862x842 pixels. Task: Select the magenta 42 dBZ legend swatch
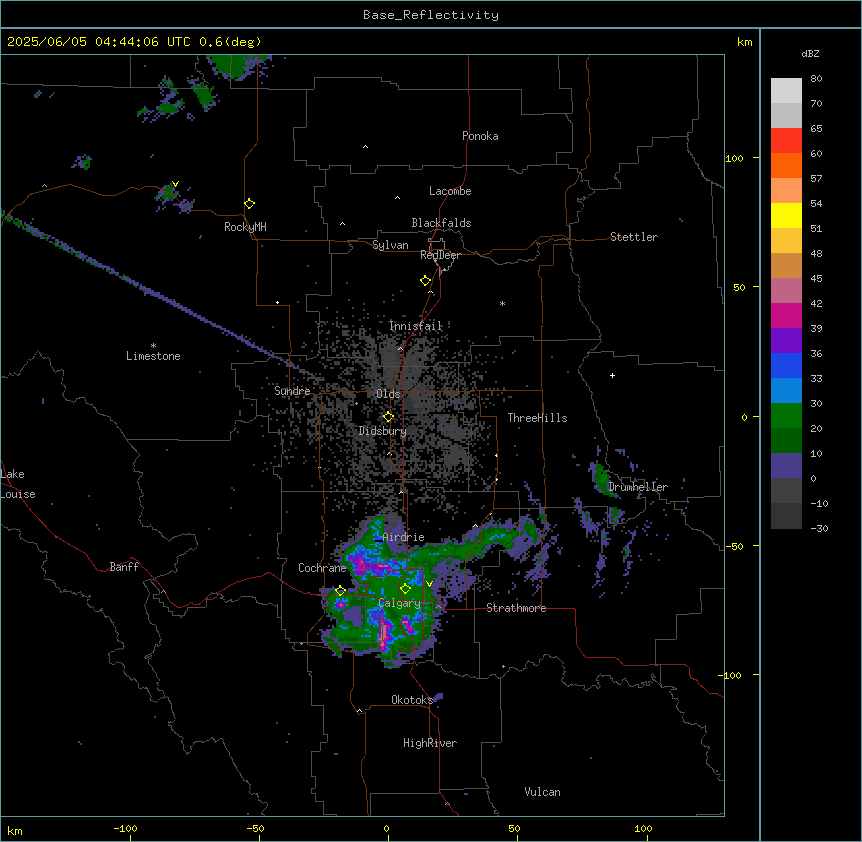tap(786, 315)
